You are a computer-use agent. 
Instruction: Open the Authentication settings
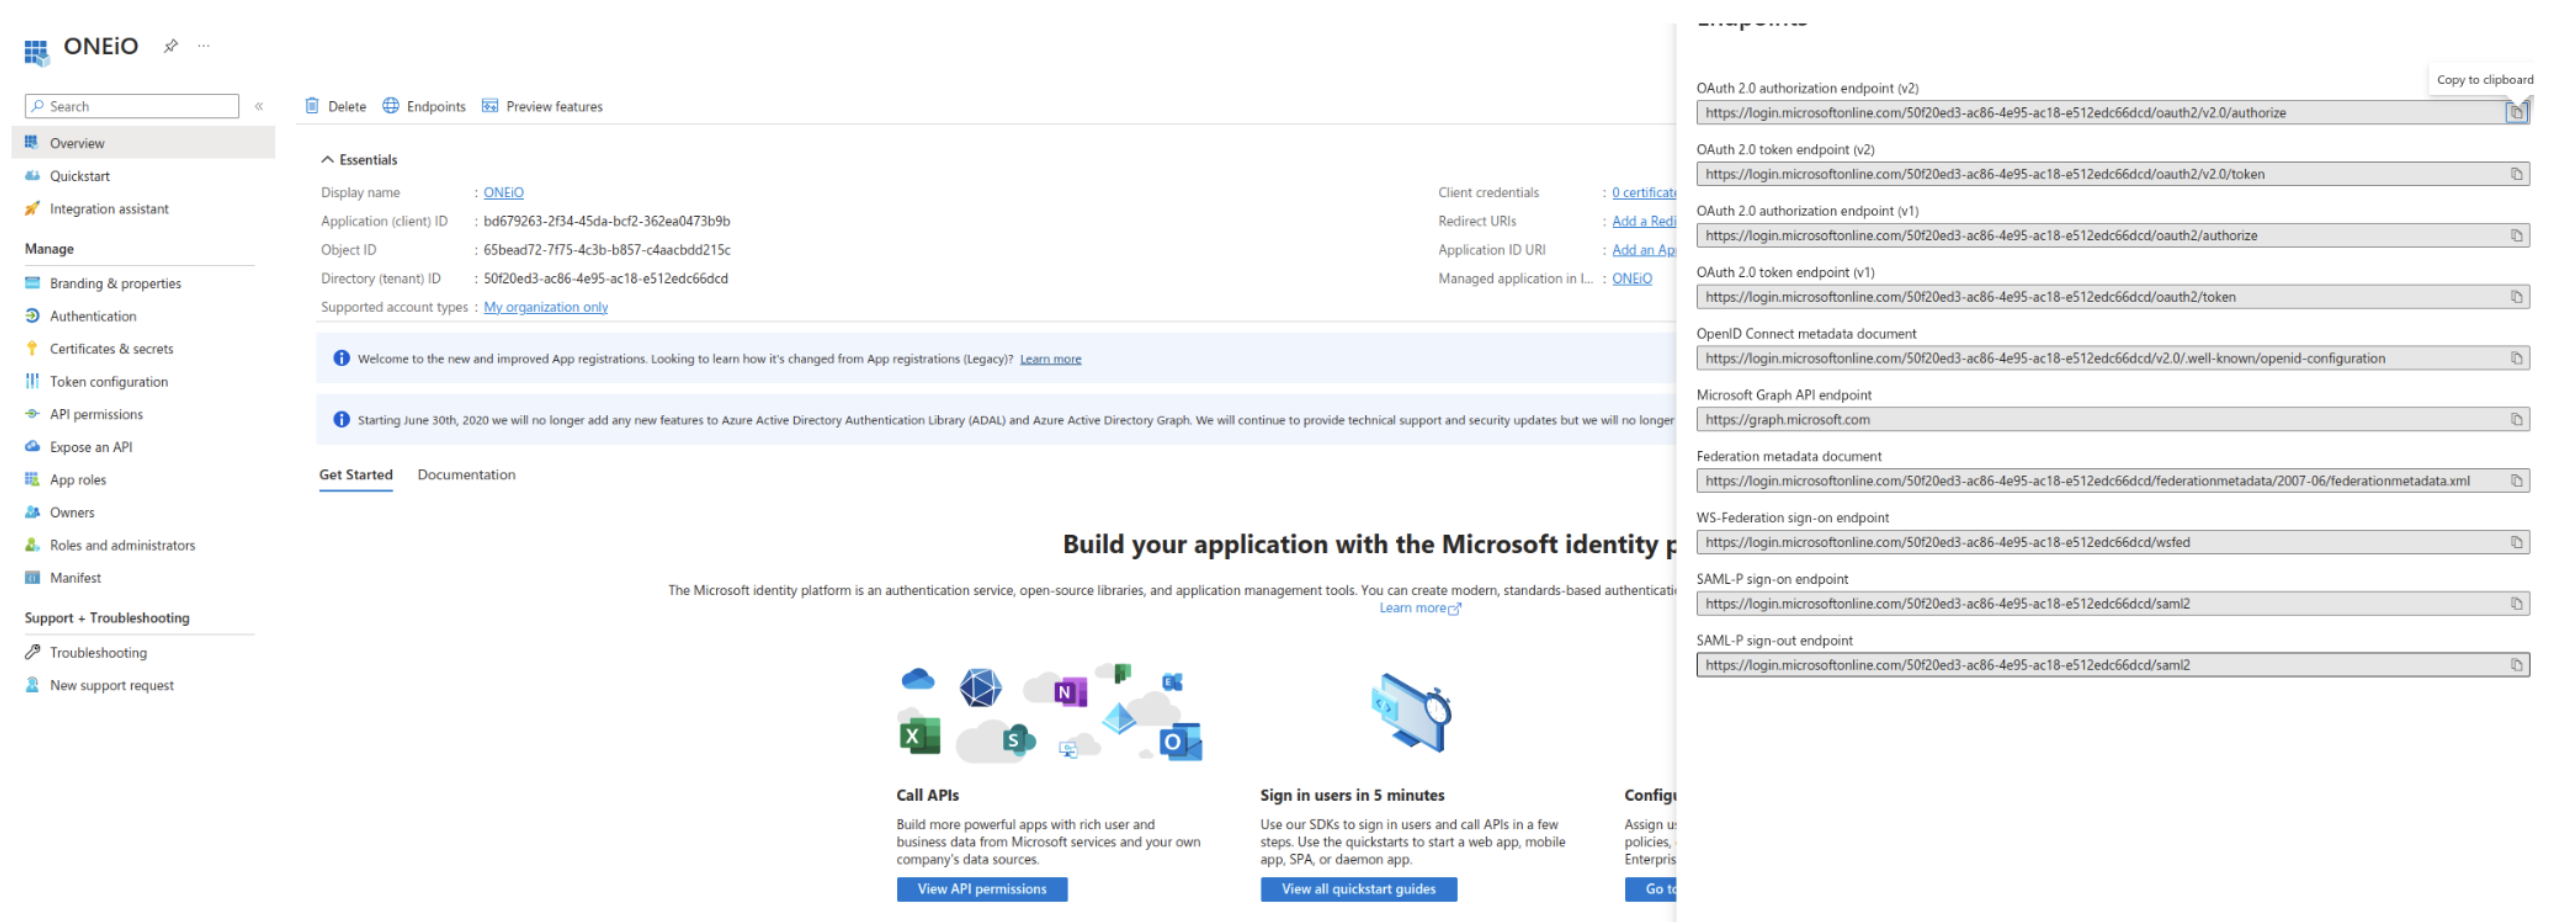(x=93, y=316)
